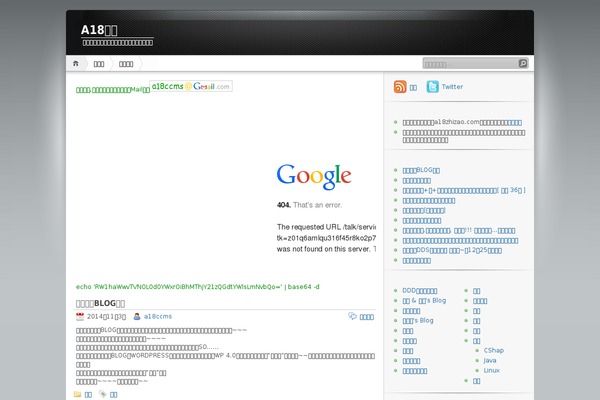Open the CShap category link
The image size is (600, 400).
pyautogui.click(x=494, y=350)
